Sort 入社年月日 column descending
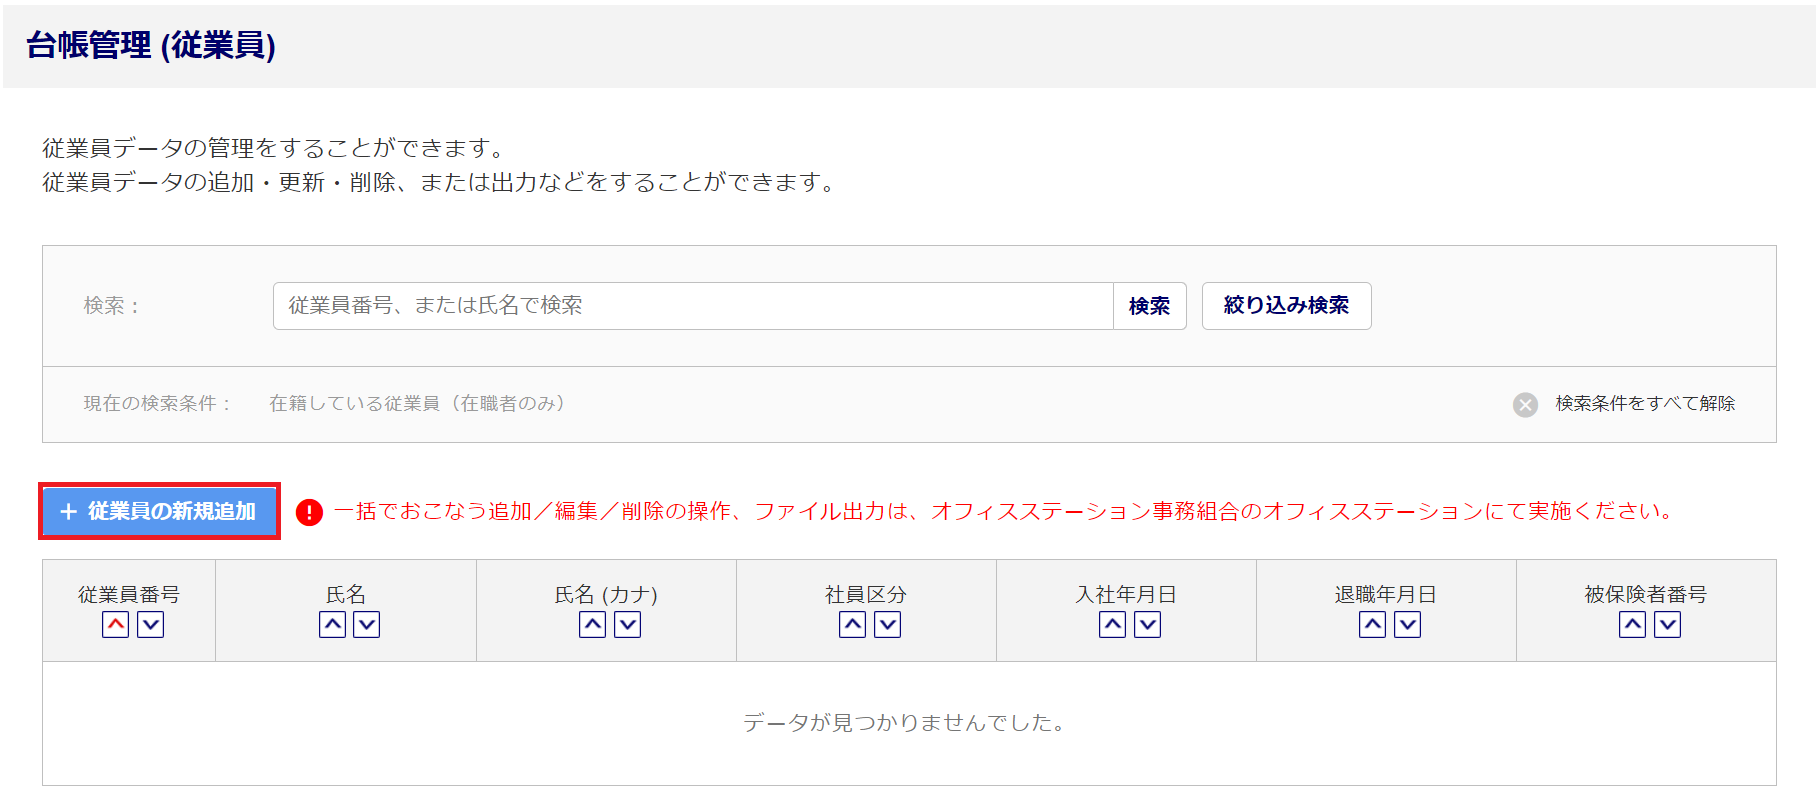This screenshot has height=794, width=1819. click(x=1147, y=625)
